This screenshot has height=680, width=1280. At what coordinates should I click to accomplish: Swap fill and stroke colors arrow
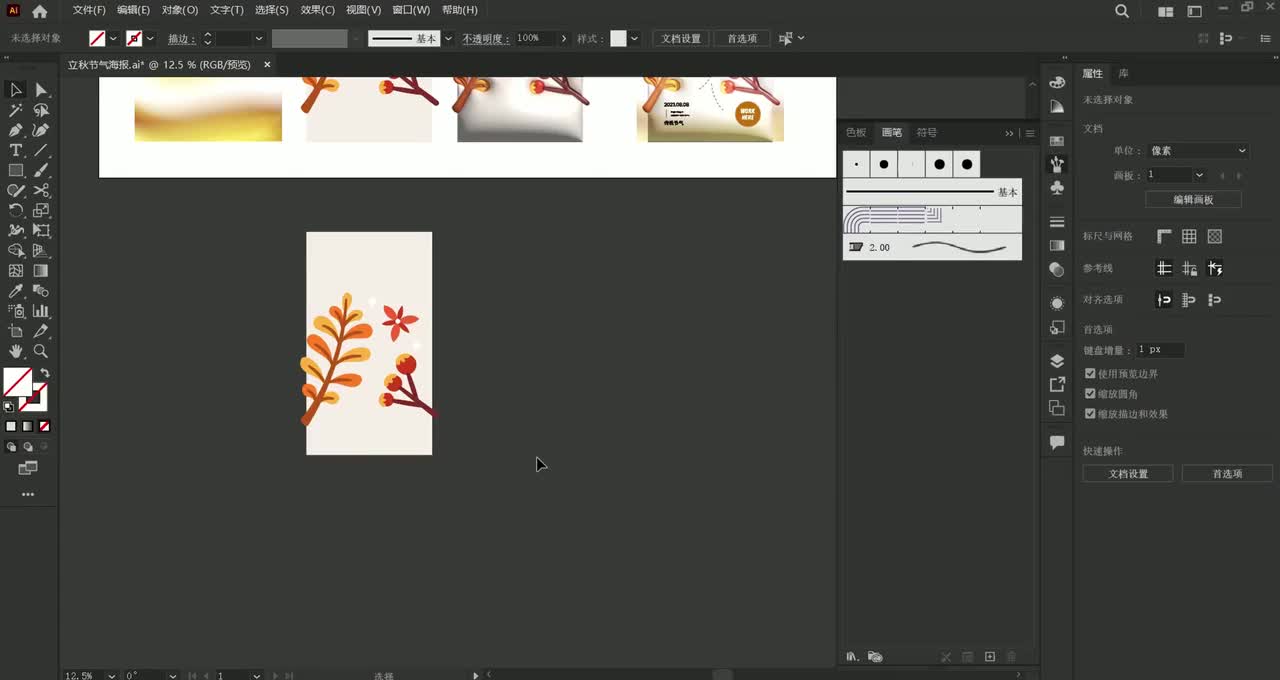click(x=44, y=373)
